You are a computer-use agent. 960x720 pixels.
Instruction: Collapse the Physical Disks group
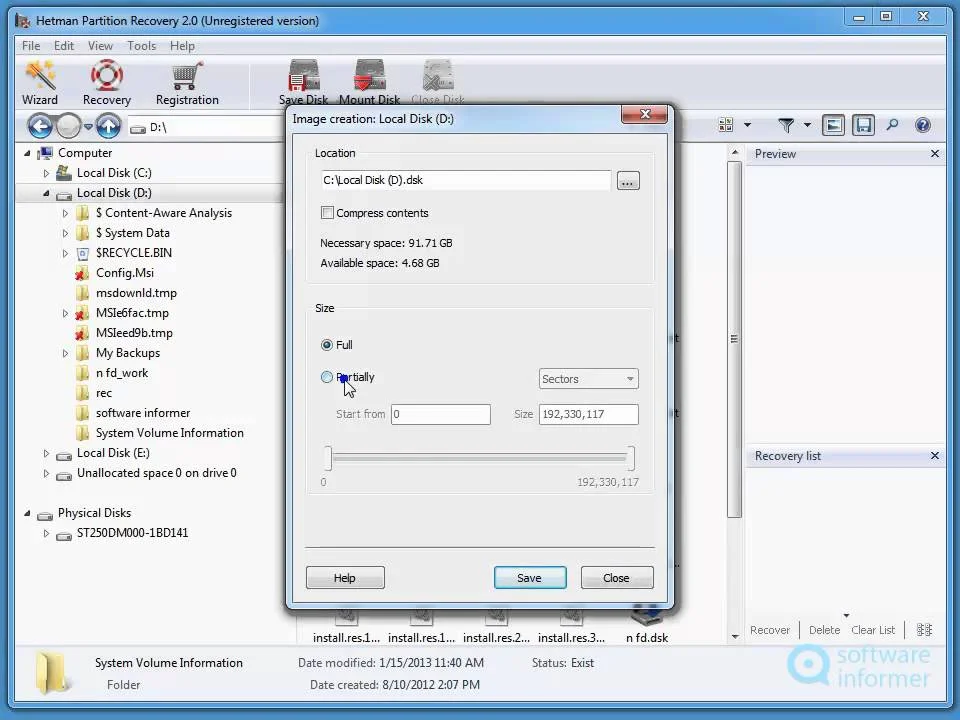tap(28, 514)
